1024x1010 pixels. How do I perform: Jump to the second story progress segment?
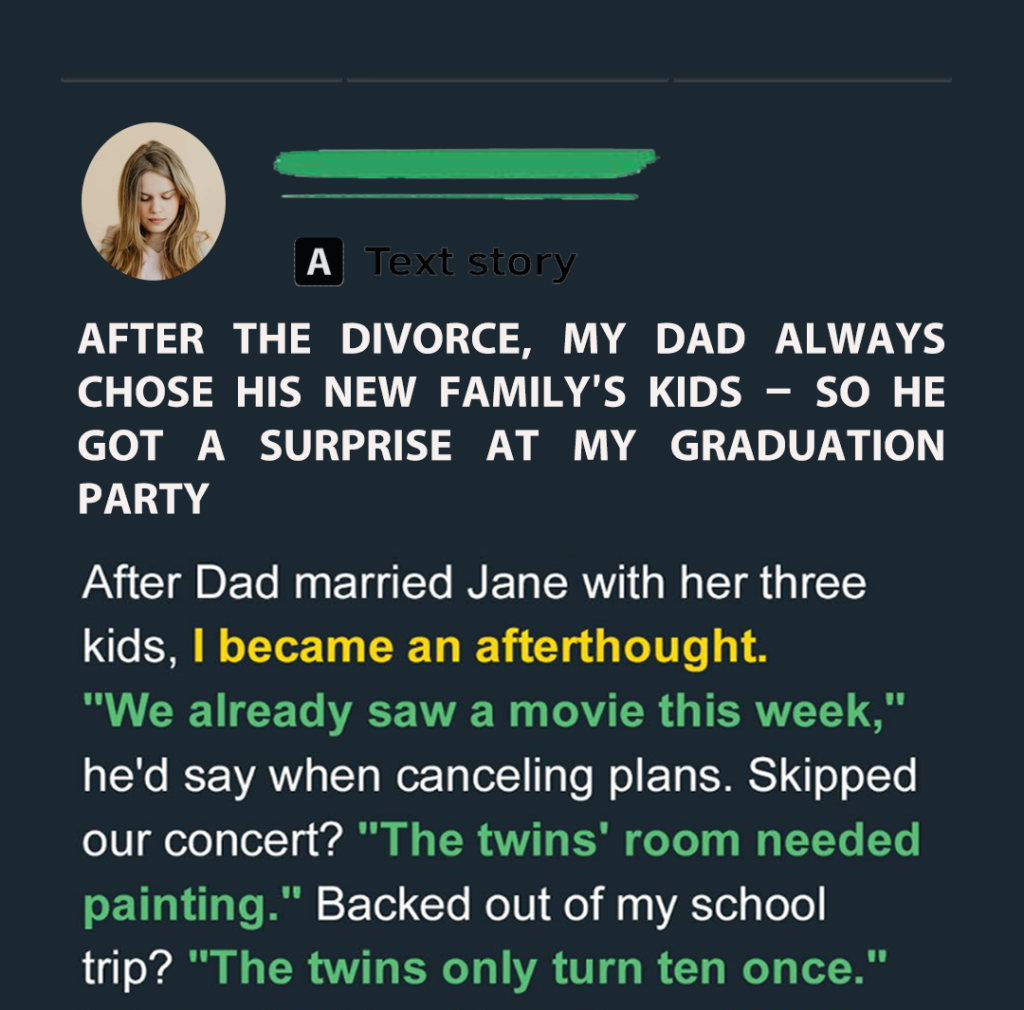point(507,80)
